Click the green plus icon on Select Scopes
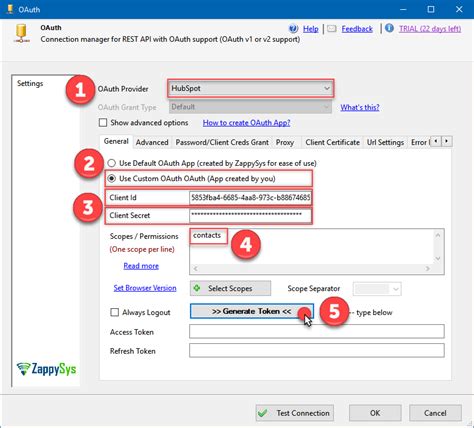Image resolution: width=474 pixels, height=428 pixels. pos(197,288)
